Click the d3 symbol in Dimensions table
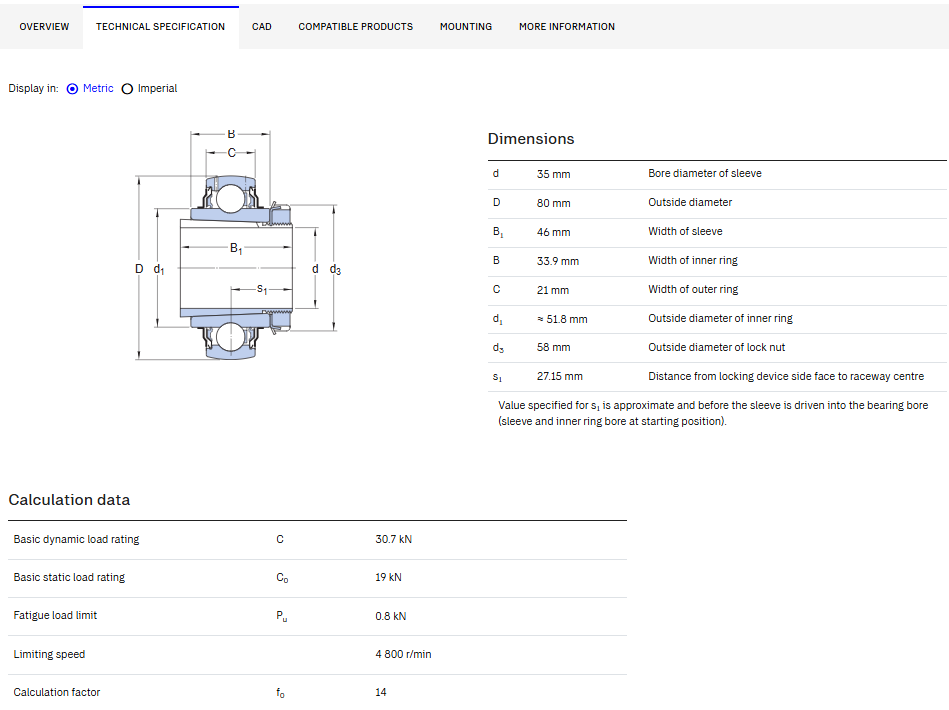The height and width of the screenshot is (710, 949). [x=498, y=348]
